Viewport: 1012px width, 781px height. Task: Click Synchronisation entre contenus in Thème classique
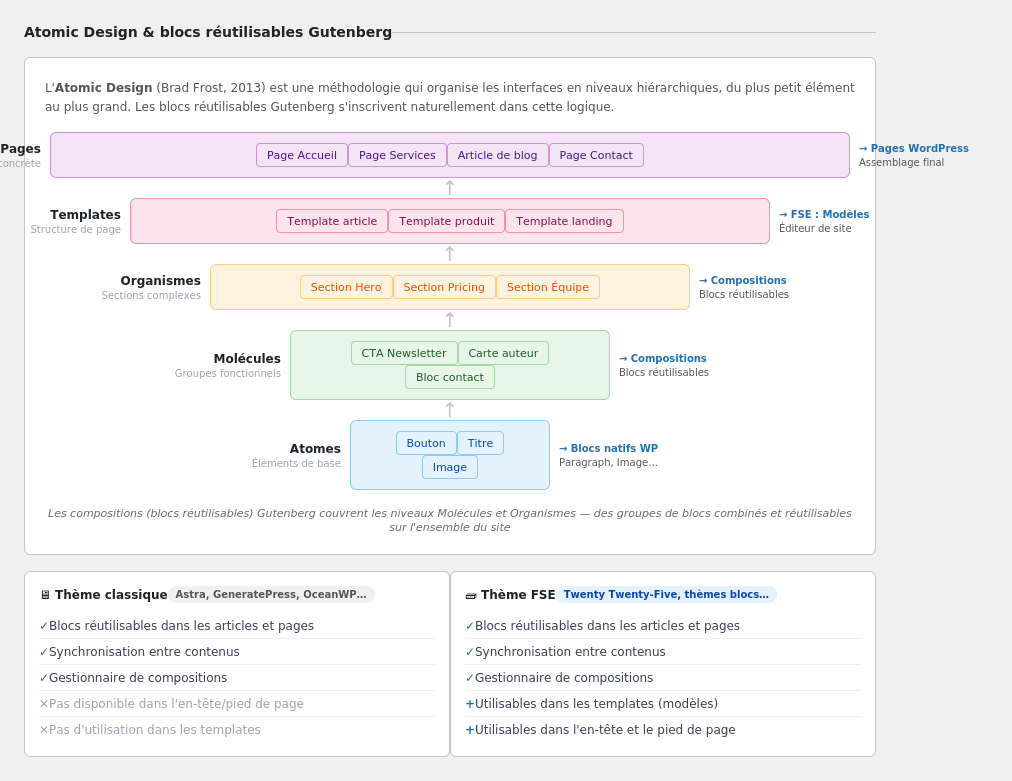(144, 652)
